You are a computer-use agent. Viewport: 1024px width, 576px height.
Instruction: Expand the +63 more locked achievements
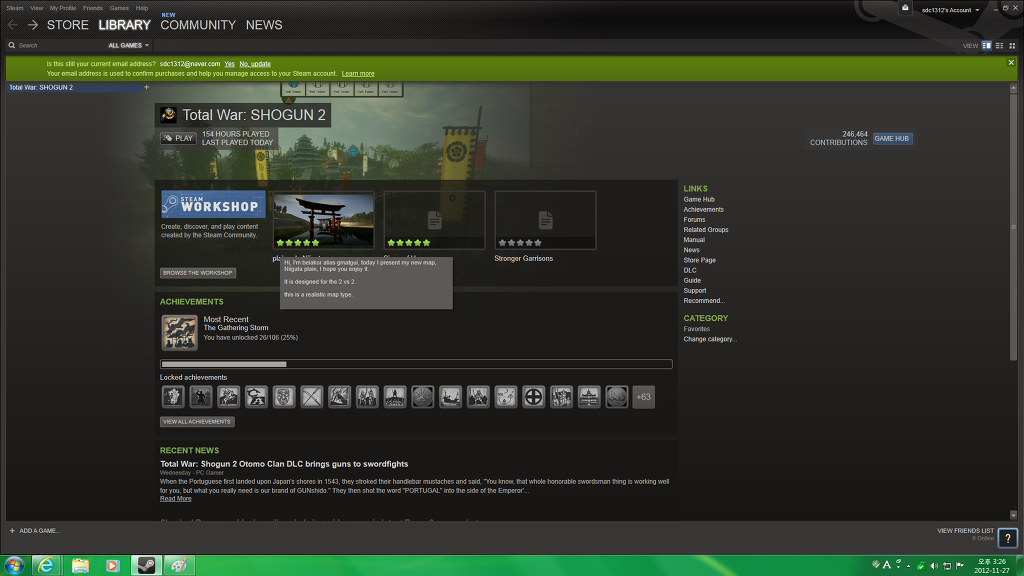643,397
